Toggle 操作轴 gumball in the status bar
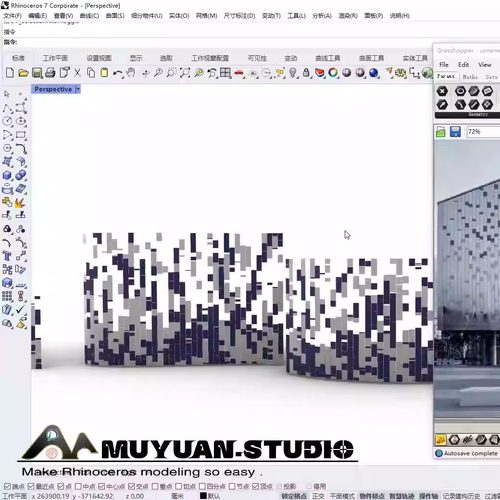500x500 pixels. click(x=428, y=496)
